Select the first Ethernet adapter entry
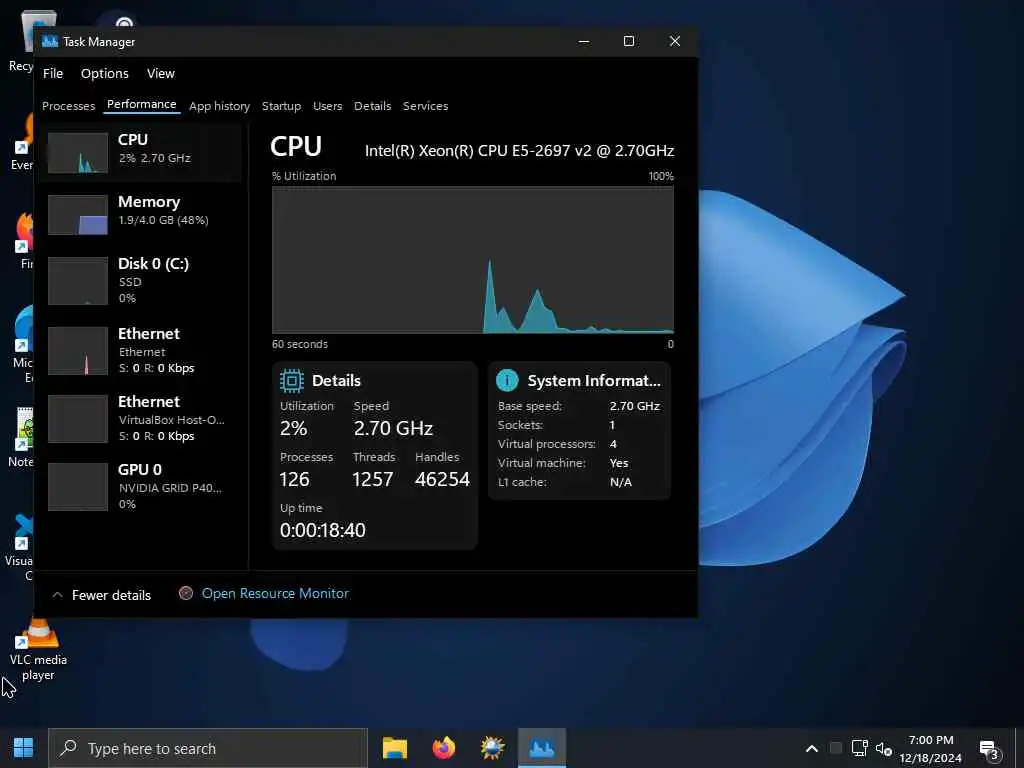The width and height of the screenshot is (1024, 768). (x=140, y=351)
